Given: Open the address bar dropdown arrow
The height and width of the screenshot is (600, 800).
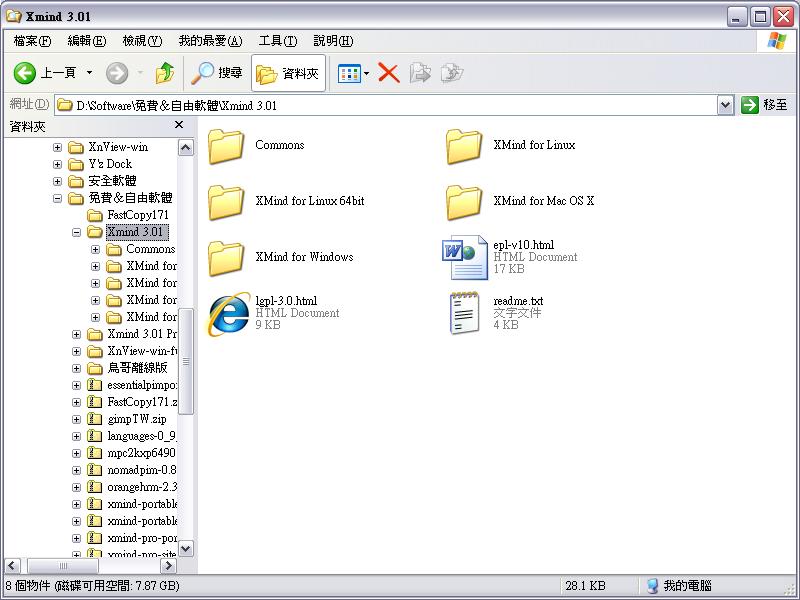Looking at the screenshot, I should coord(726,106).
